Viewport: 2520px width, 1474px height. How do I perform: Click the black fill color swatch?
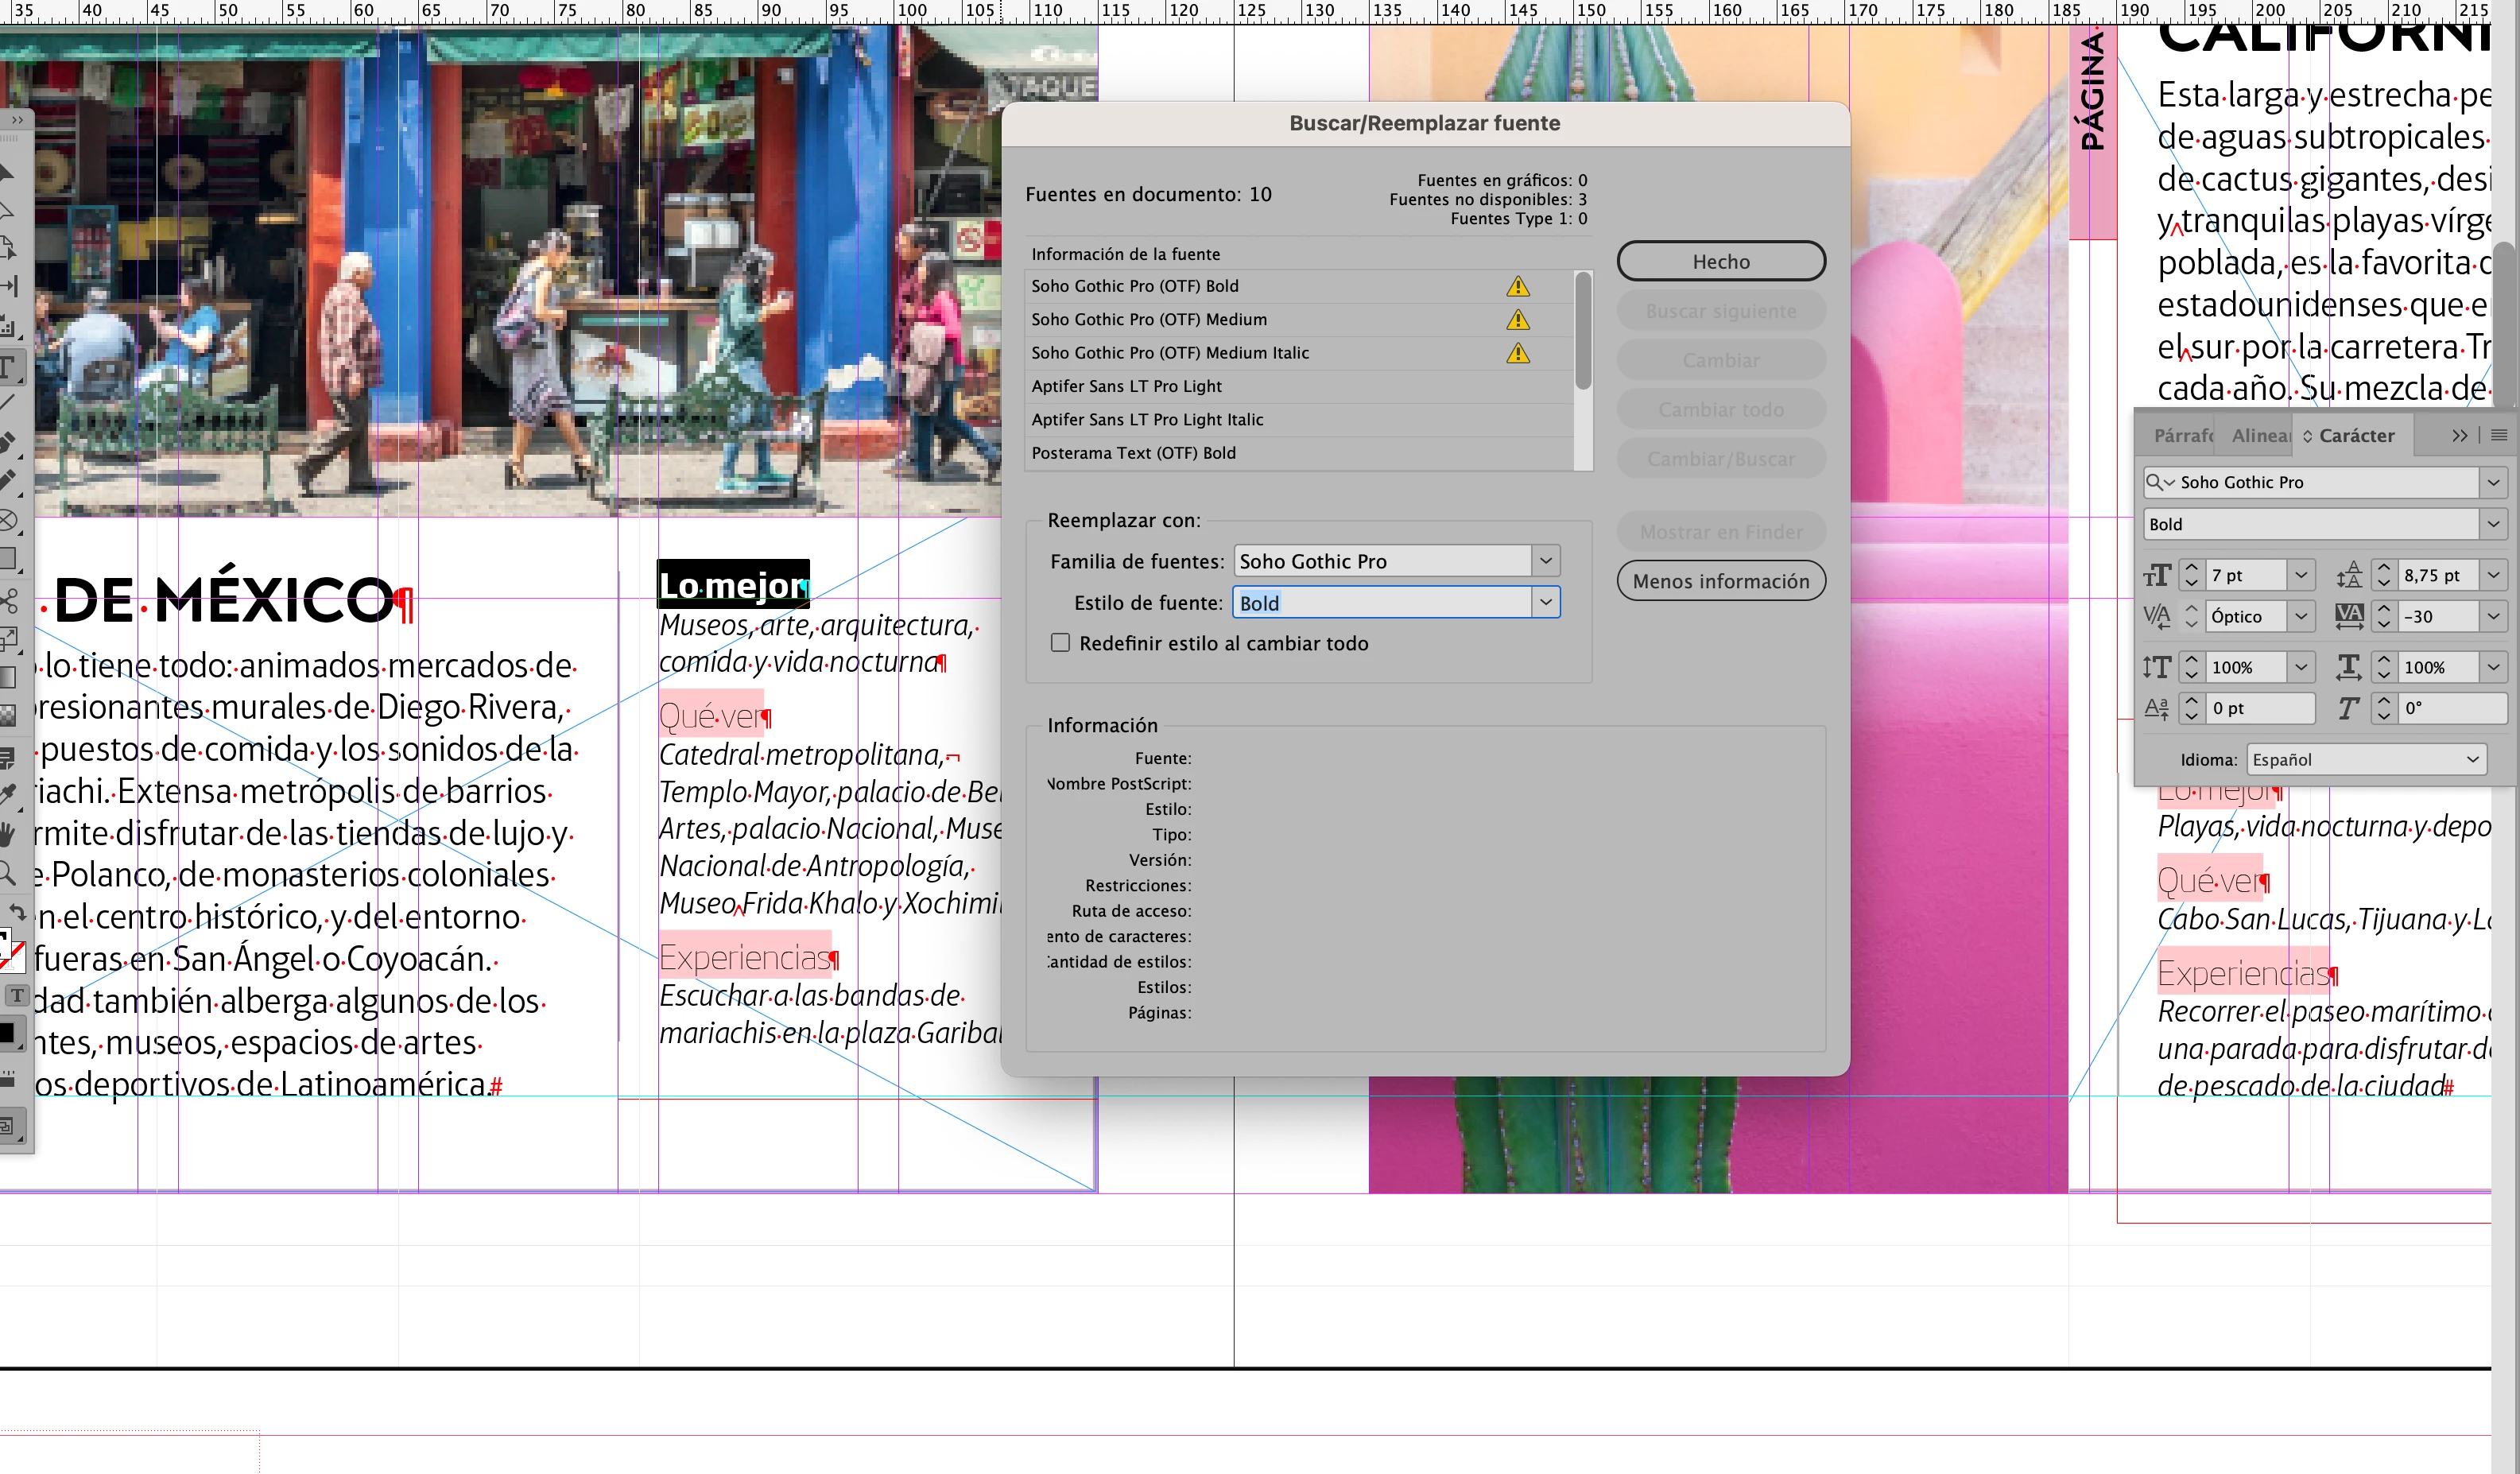pyautogui.click(x=8, y=1032)
